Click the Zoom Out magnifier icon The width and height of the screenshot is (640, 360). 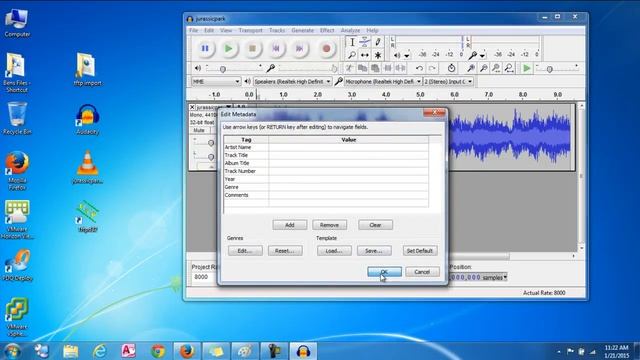pyautogui.click(x=484, y=68)
